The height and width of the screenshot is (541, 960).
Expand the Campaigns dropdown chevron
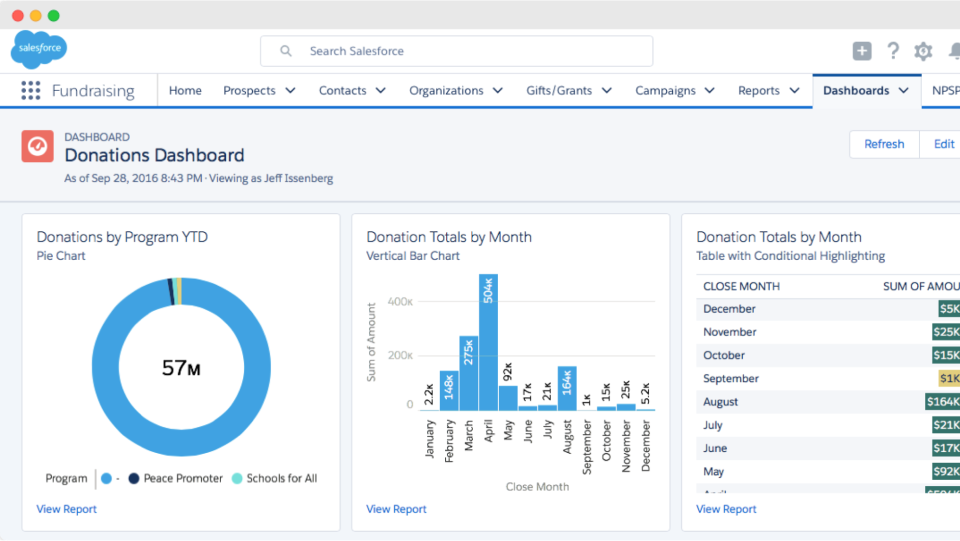(710, 91)
